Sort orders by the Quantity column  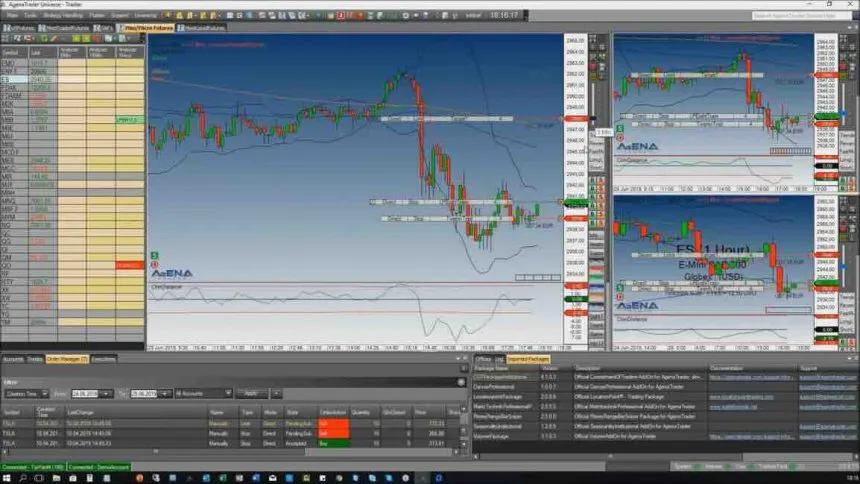365,412
